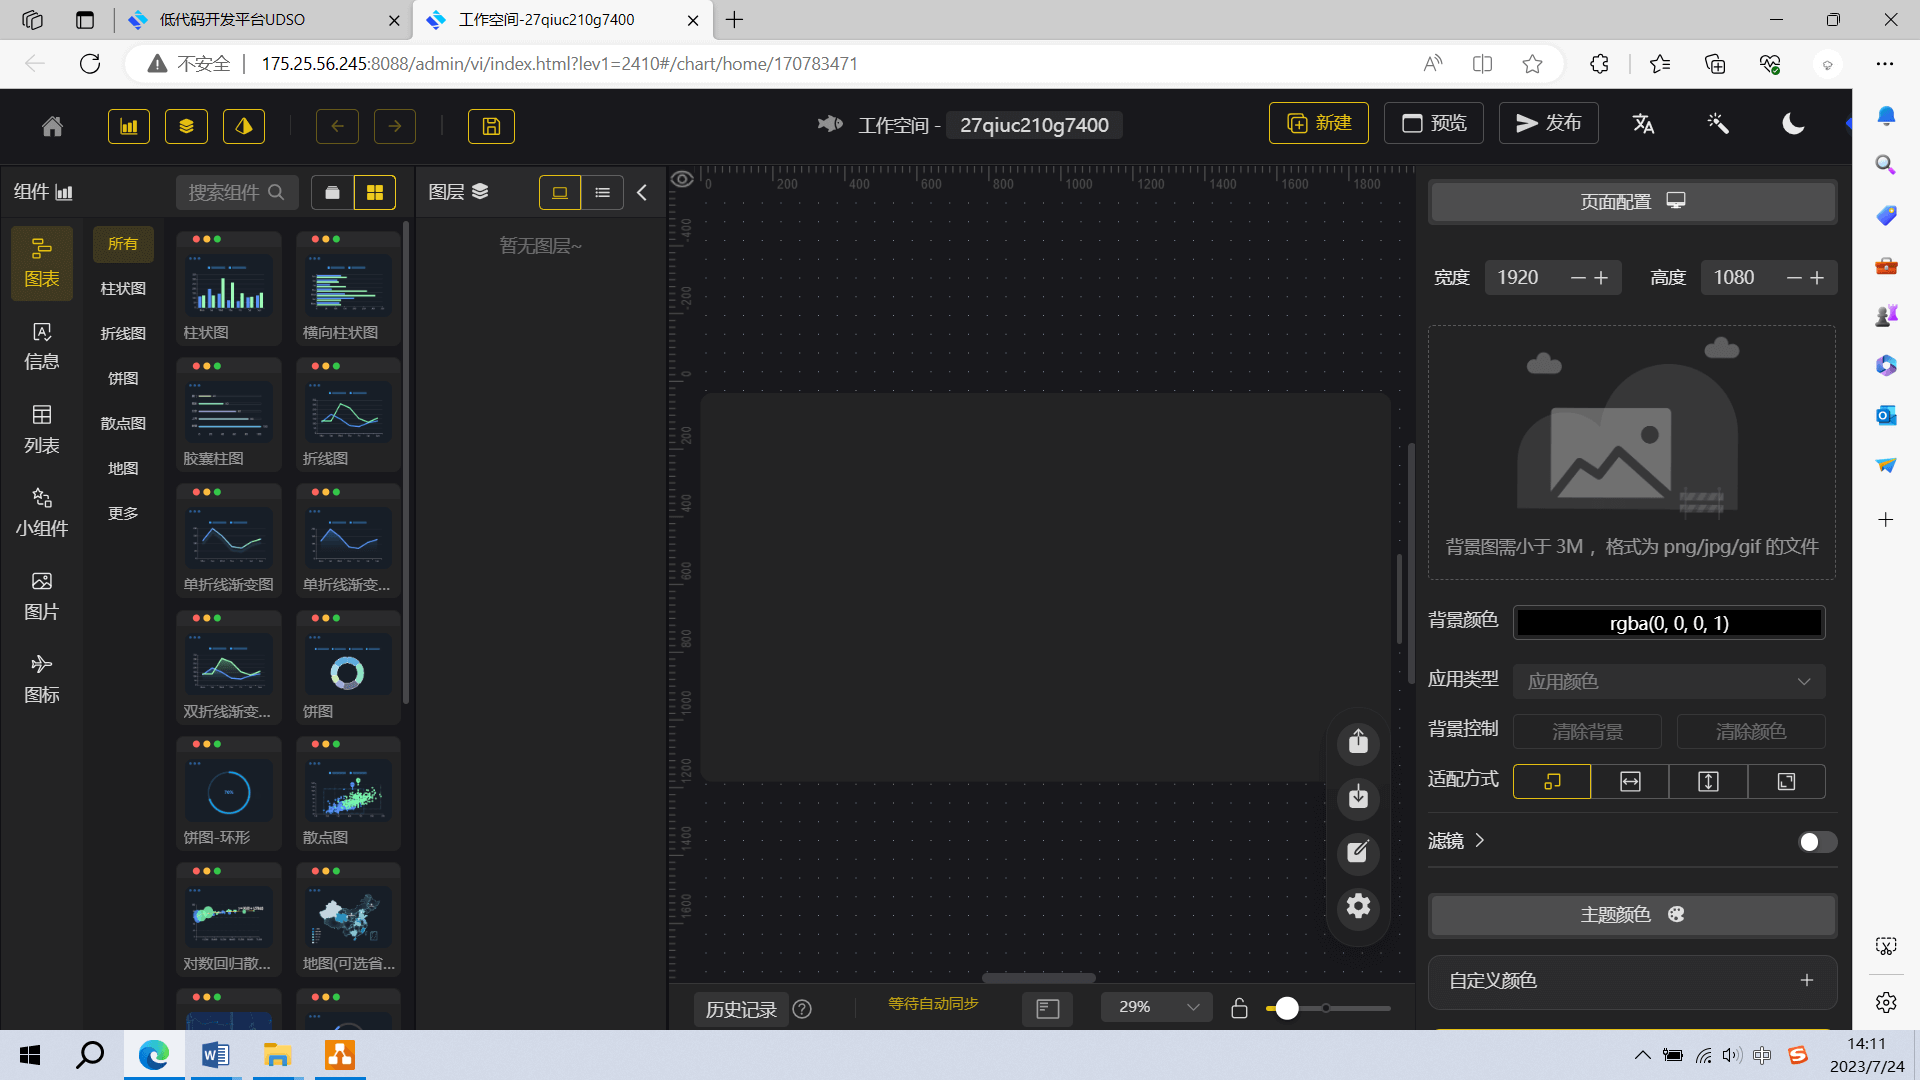This screenshot has width=1920, height=1080.
Task: Click the rgba background color swatch
Action: 1668,623
